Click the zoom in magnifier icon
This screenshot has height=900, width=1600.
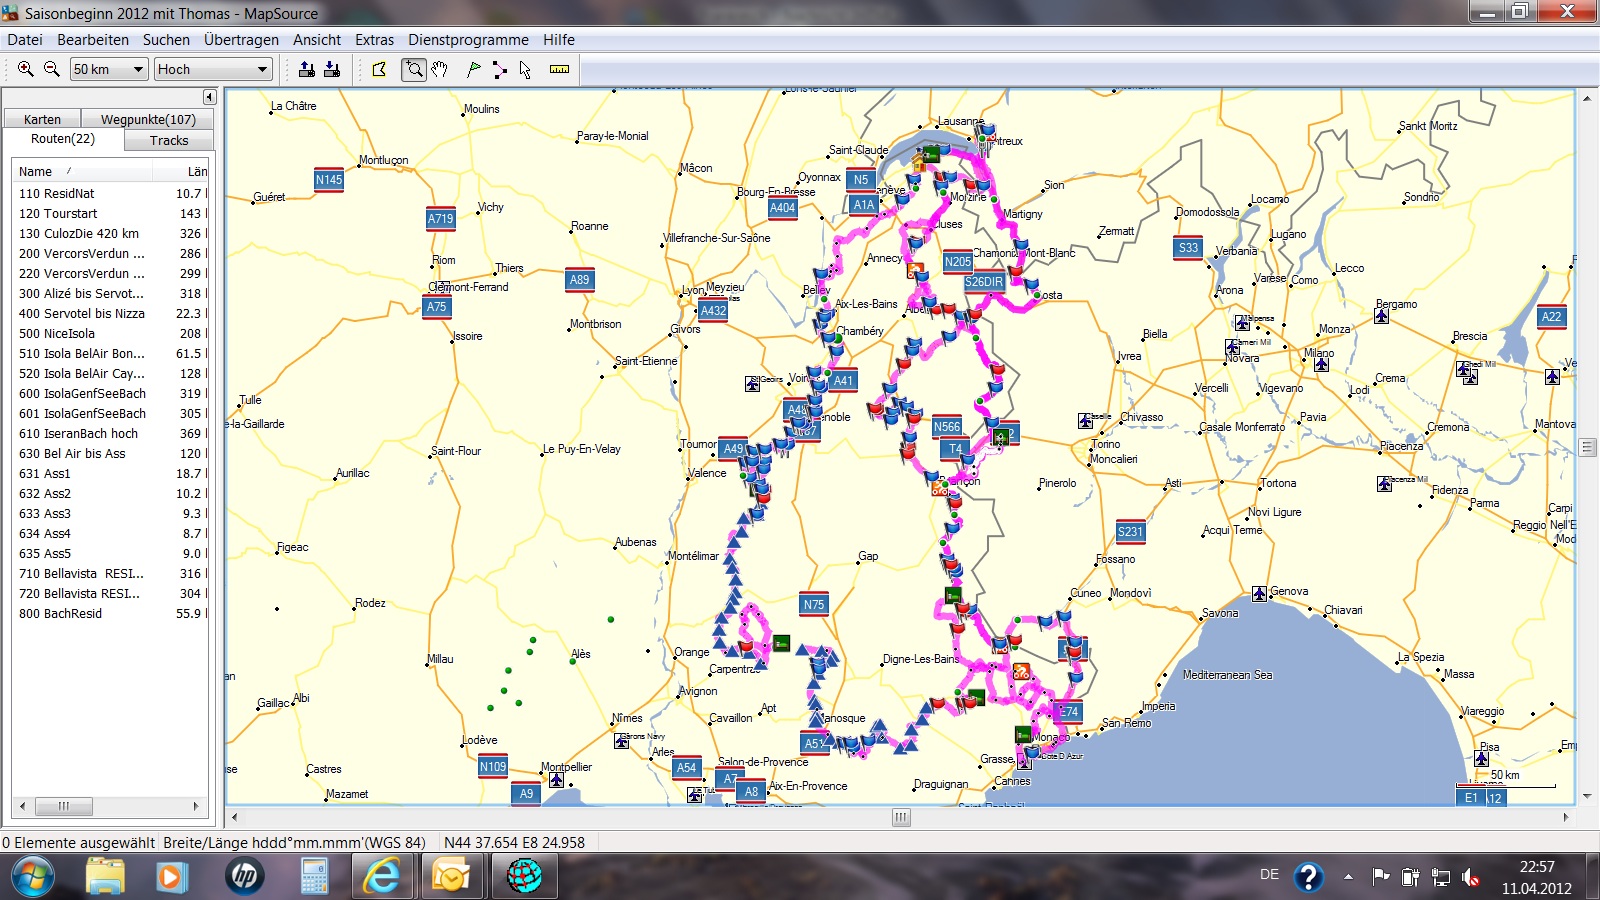[26, 69]
